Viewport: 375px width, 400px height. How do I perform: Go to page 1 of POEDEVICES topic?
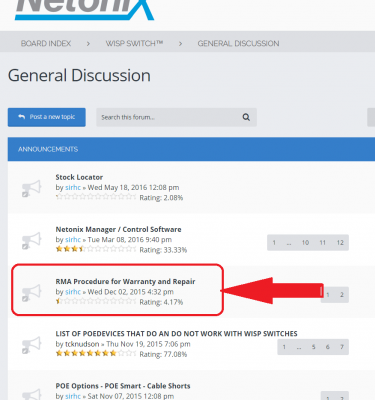284,347
